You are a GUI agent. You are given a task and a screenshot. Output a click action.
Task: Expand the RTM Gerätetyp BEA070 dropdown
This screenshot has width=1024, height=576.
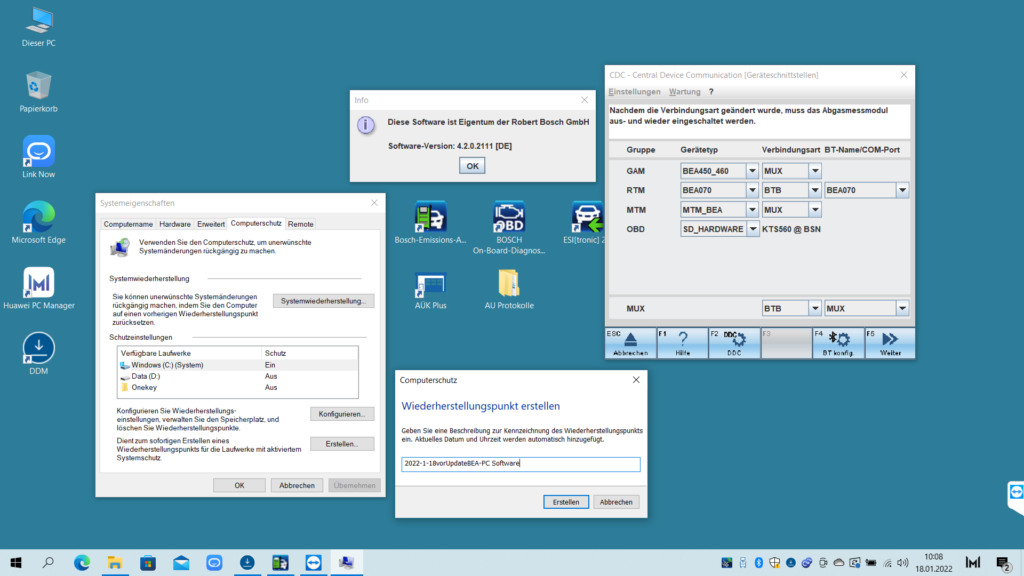[752, 190]
